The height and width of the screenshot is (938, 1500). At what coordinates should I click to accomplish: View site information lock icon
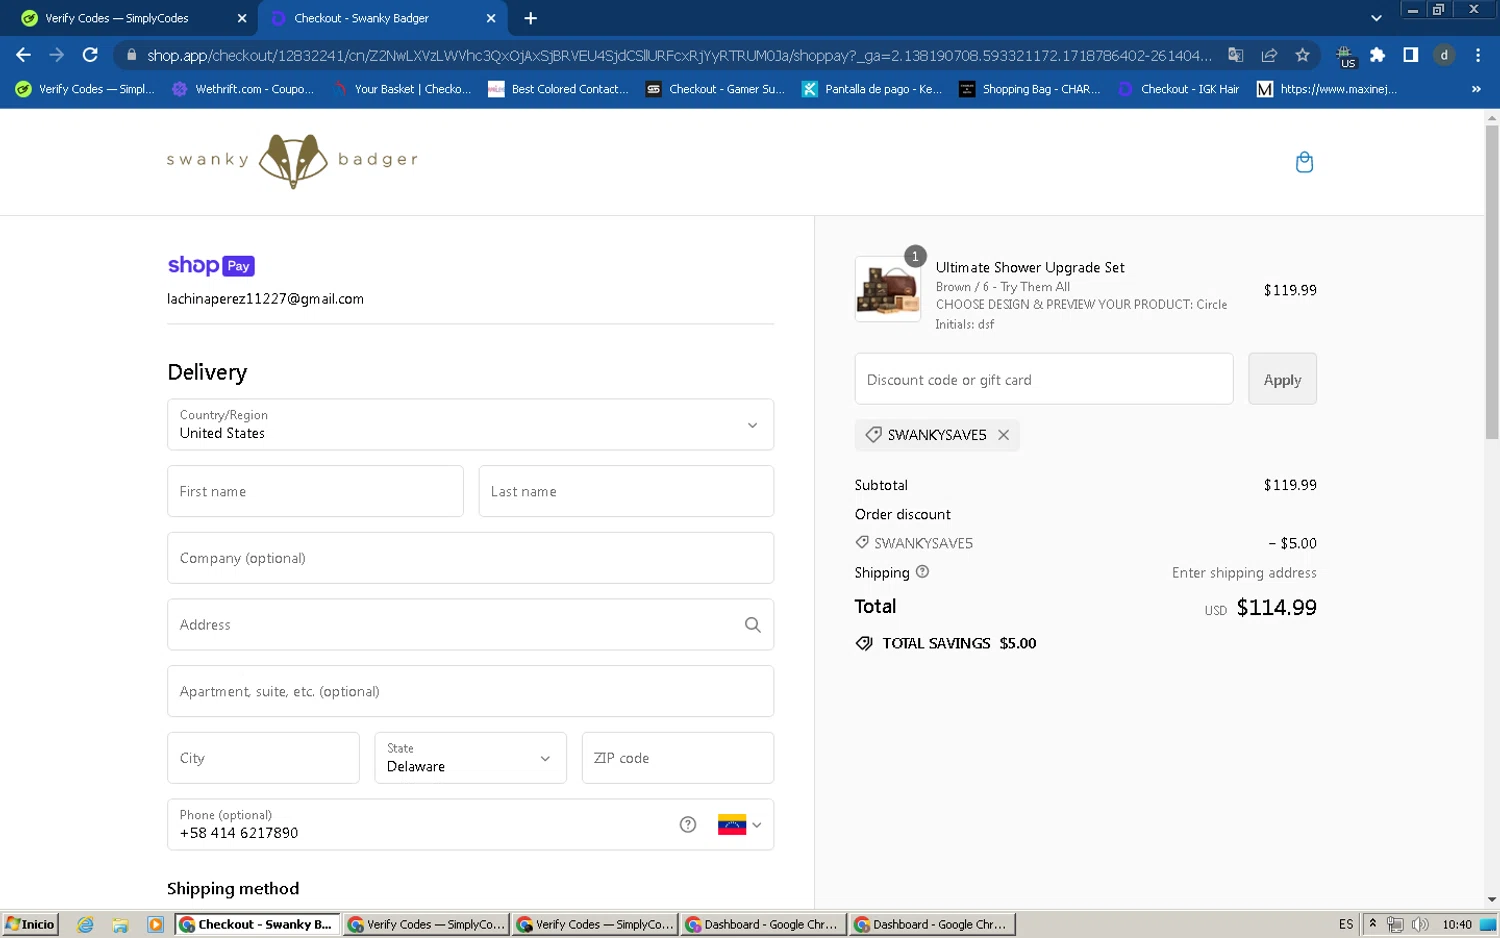pyautogui.click(x=131, y=55)
